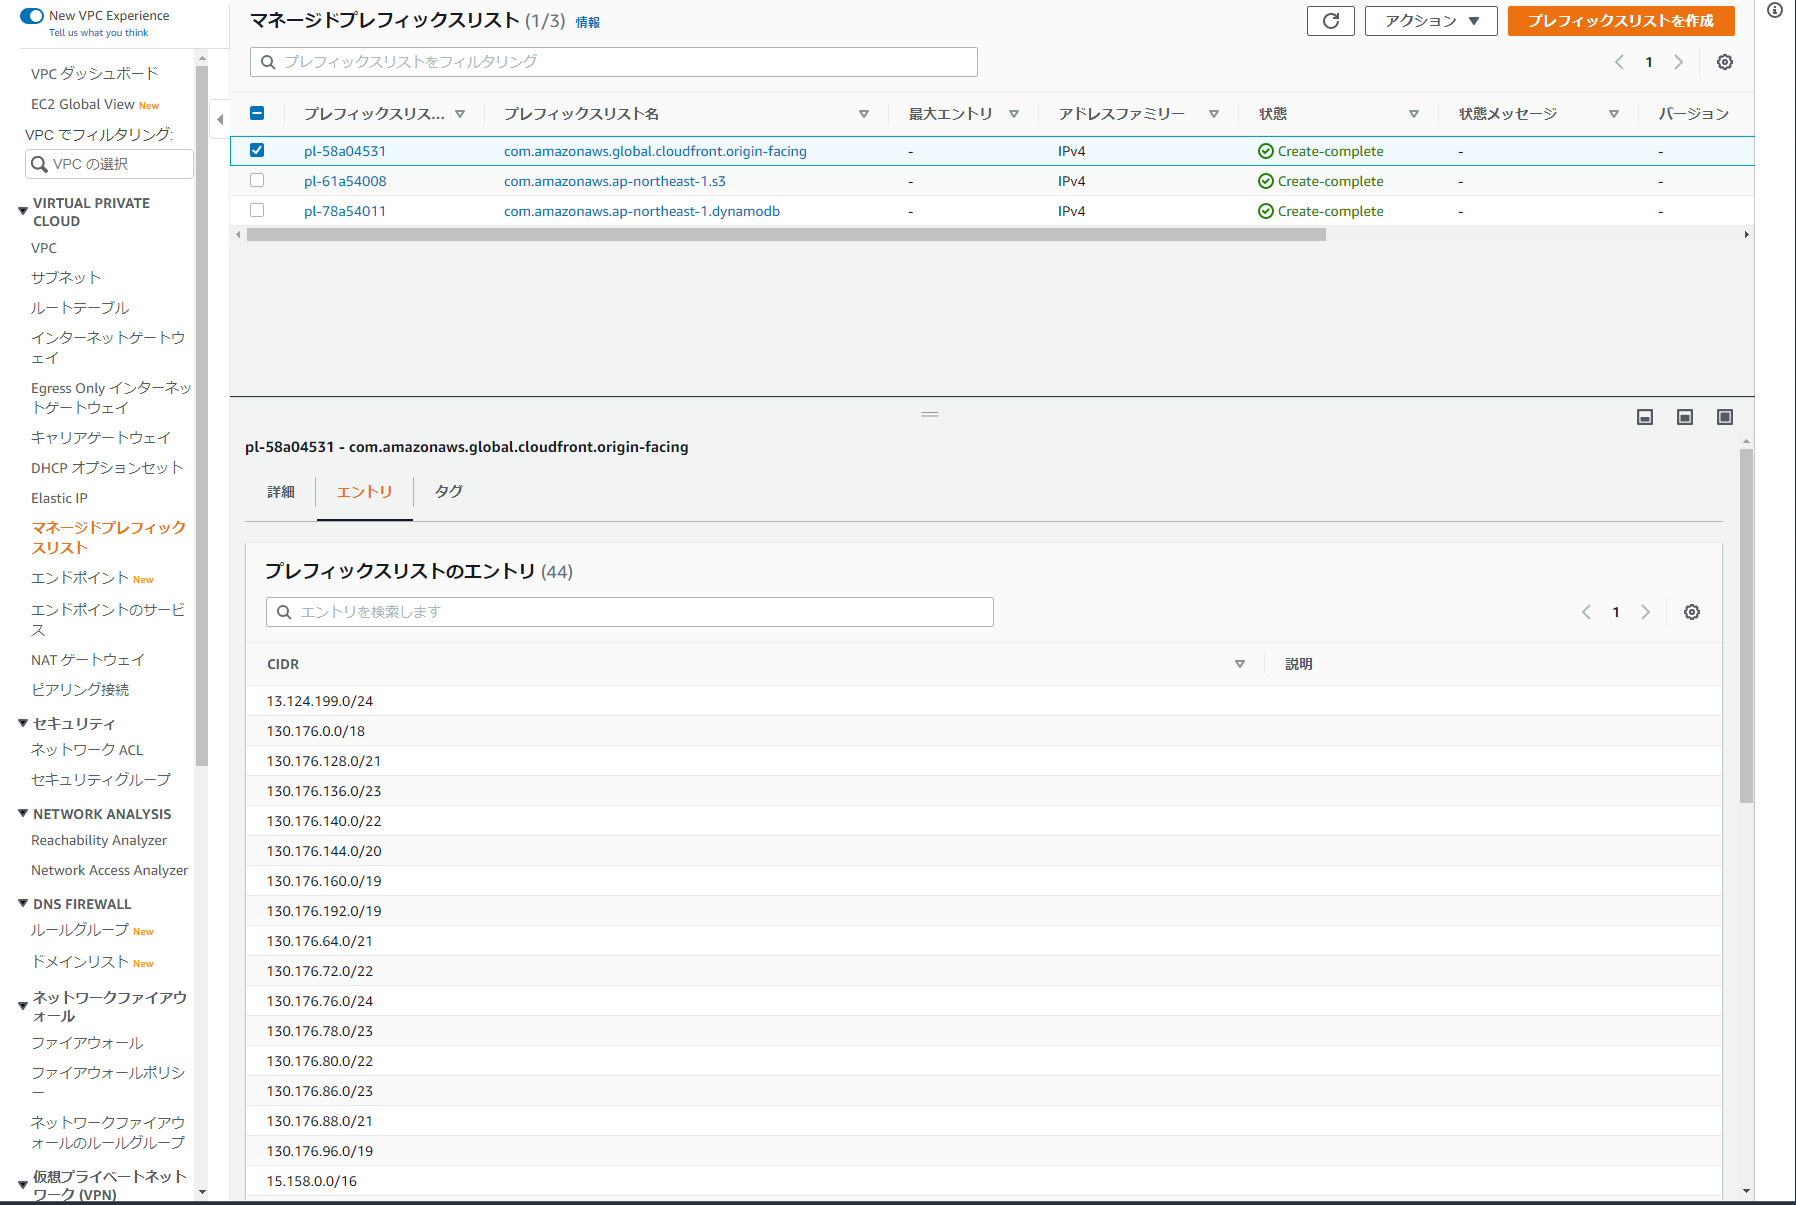Switch to the 詳細 tab
The width and height of the screenshot is (1796, 1205).
(281, 492)
